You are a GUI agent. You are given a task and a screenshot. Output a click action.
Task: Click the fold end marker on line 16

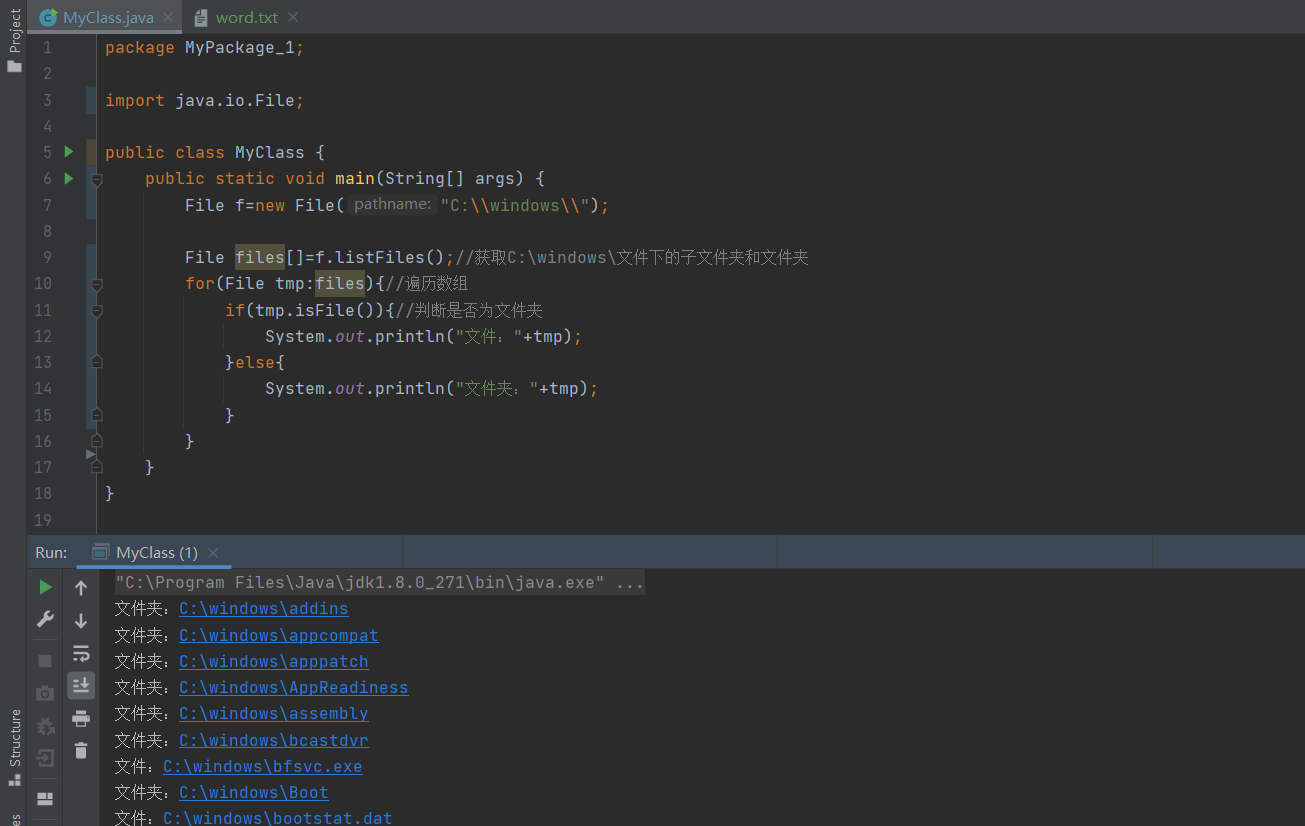coord(97,440)
